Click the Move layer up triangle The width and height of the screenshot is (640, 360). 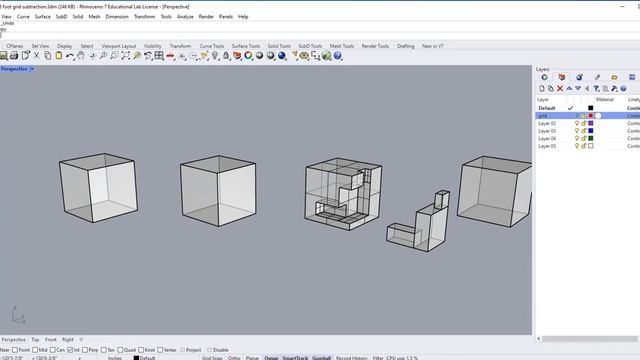(x=569, y=88)
